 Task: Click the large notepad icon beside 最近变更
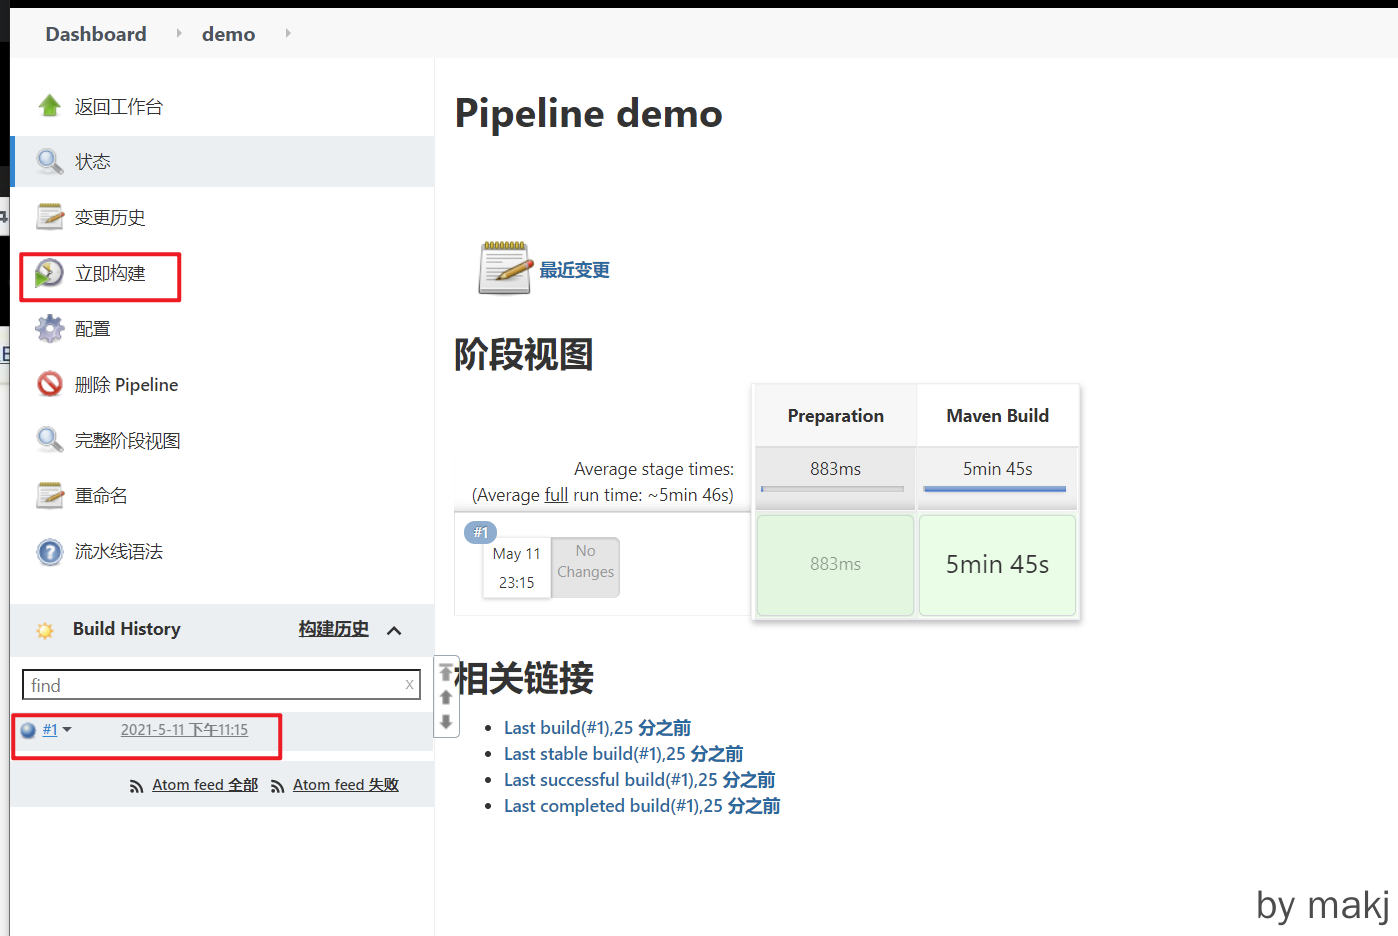tap(504, 269)
